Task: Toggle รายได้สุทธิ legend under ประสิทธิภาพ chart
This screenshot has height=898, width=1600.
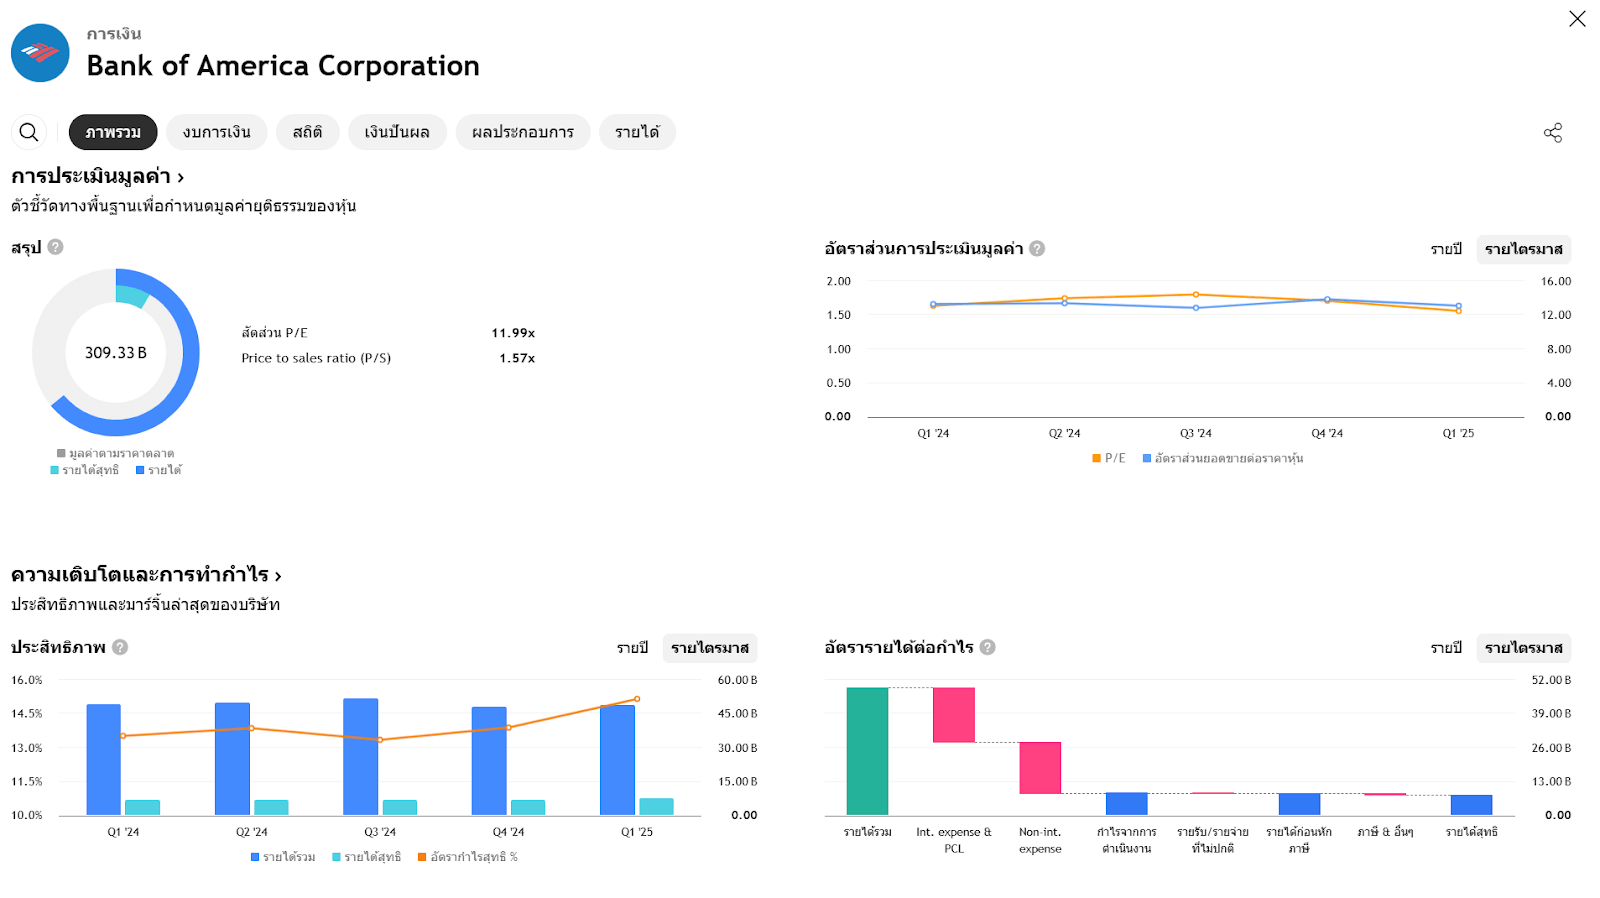Action: (367, 857)
